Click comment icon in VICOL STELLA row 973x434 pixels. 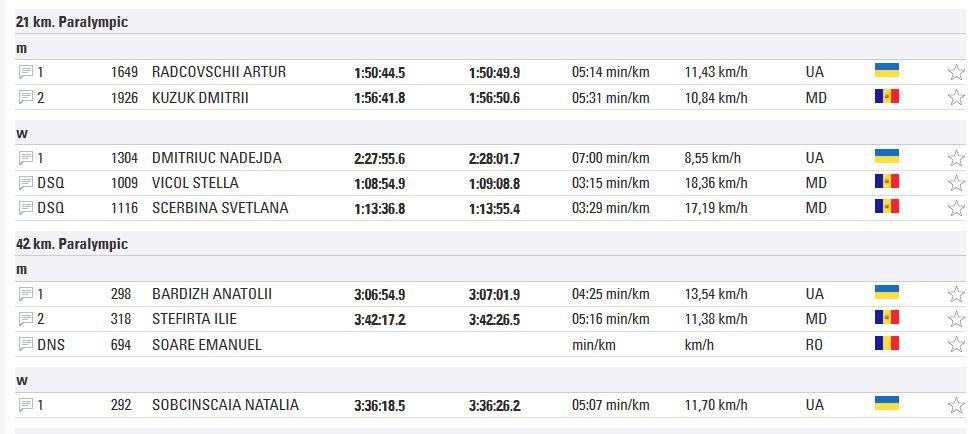point(26,183)
